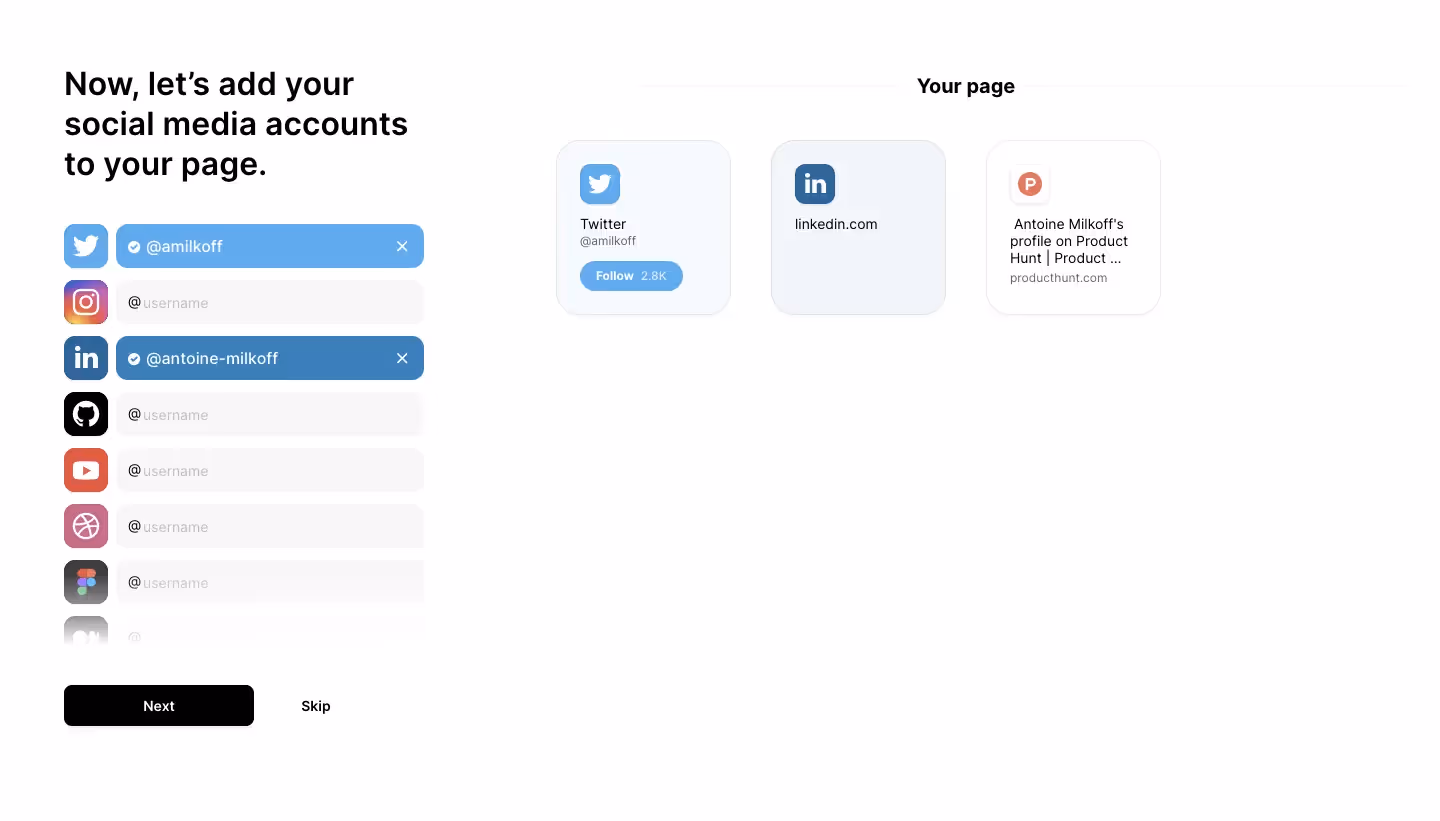Open Antoine Milkoff's Product Hunt profile card
Image resolution: width=1440 pixels, height=821 pixels.
(1073, 227)
